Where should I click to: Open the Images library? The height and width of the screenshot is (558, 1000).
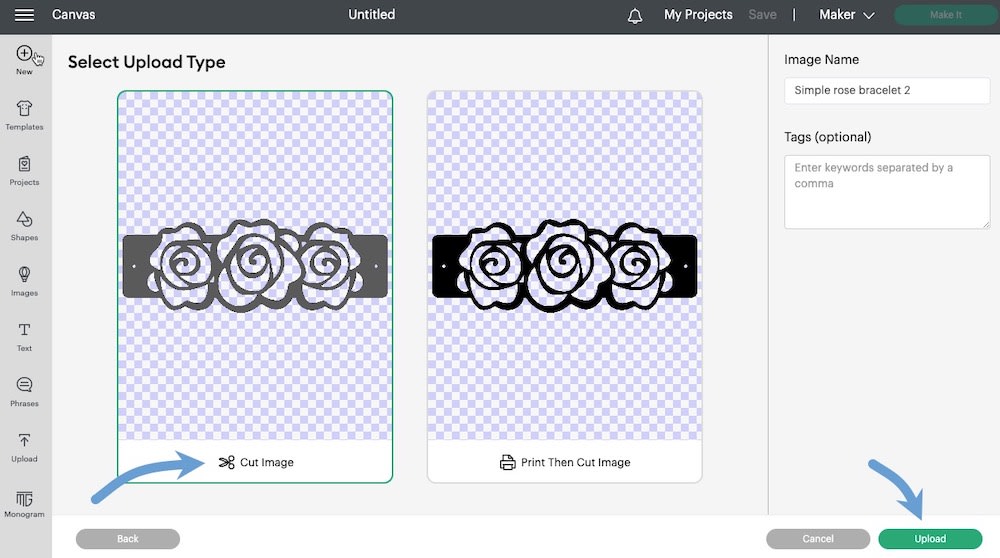pos(24,281)
